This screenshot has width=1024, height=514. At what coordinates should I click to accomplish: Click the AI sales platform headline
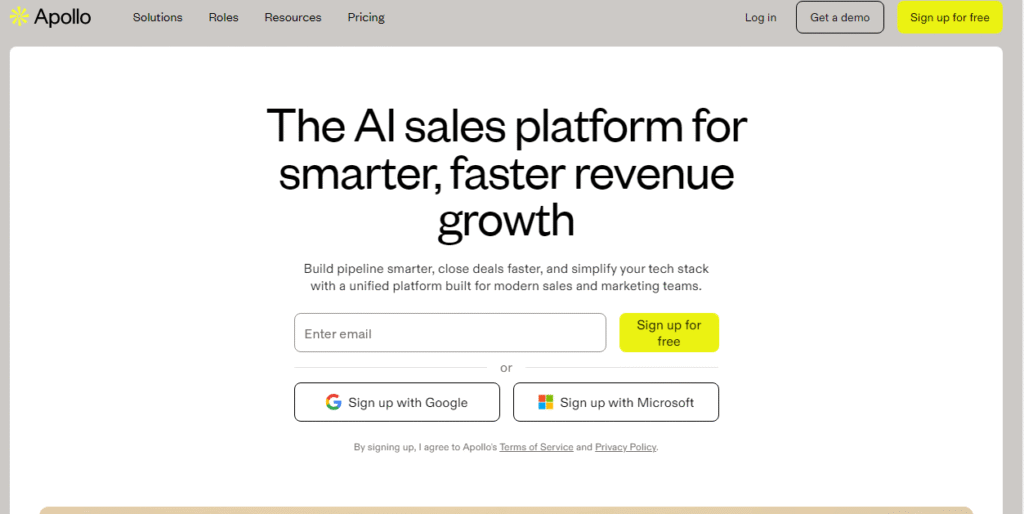(506, 173)
